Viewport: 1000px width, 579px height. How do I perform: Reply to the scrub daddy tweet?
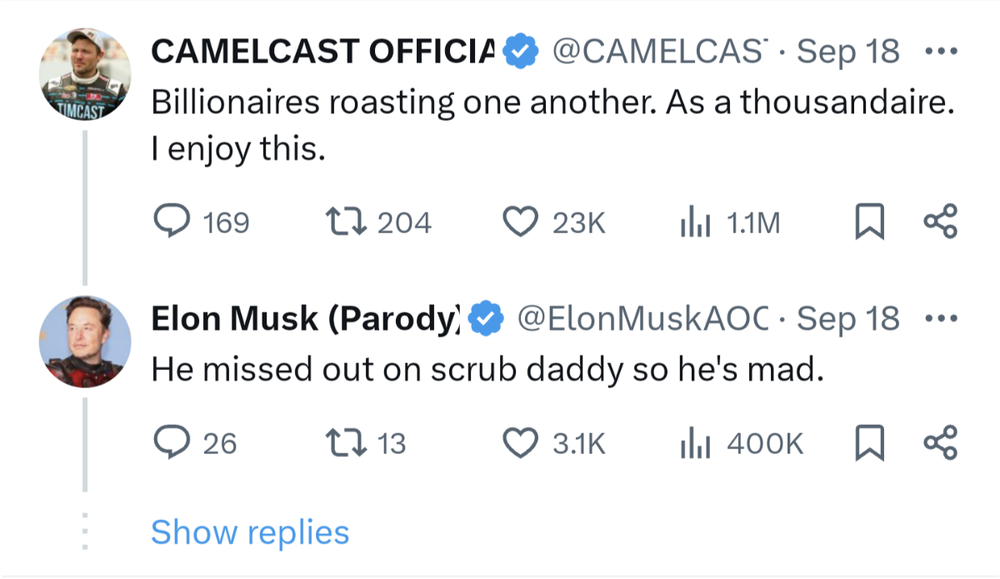[x=175, y=443]
